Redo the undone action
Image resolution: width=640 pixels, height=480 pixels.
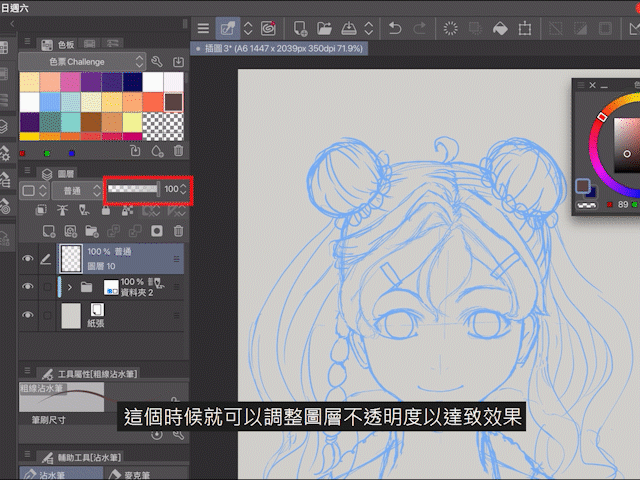(x=419, y=29)
